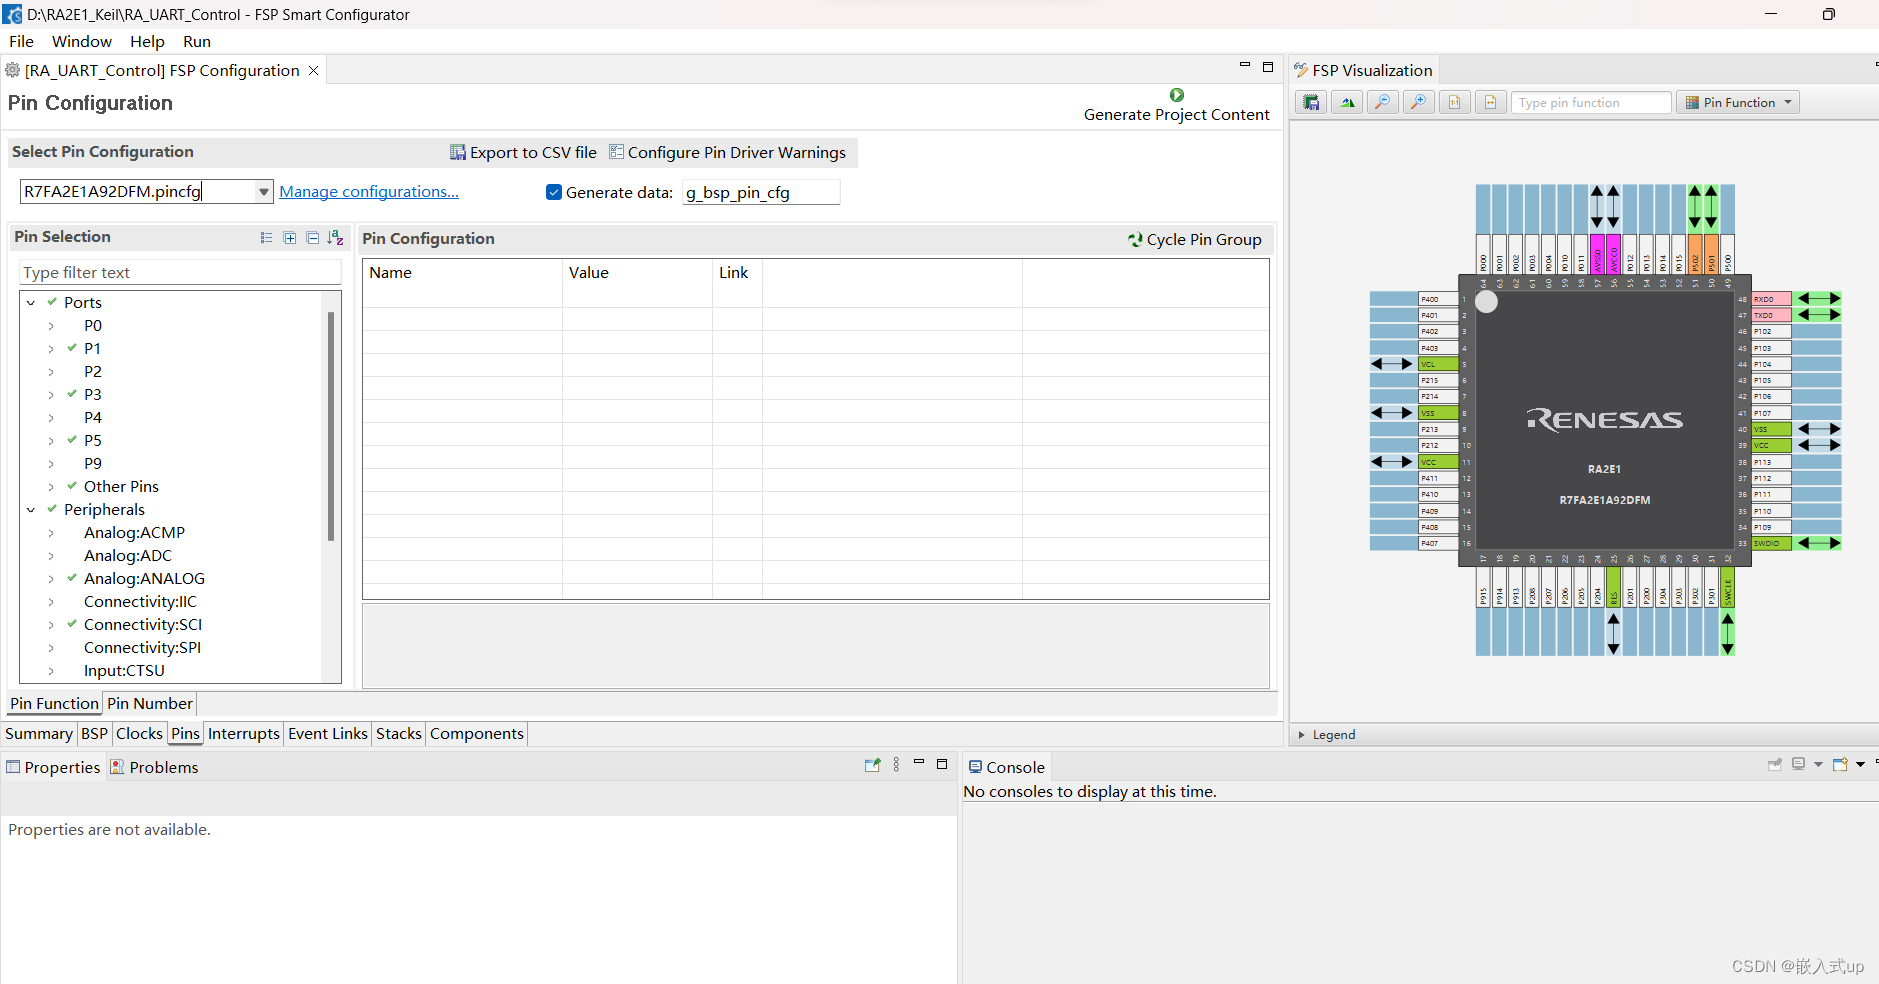Close the RA_UART_Control FSP Configuration tab
Image resolution: width=1879 pixels, height=984 pixels.
(x=313, y=70)
